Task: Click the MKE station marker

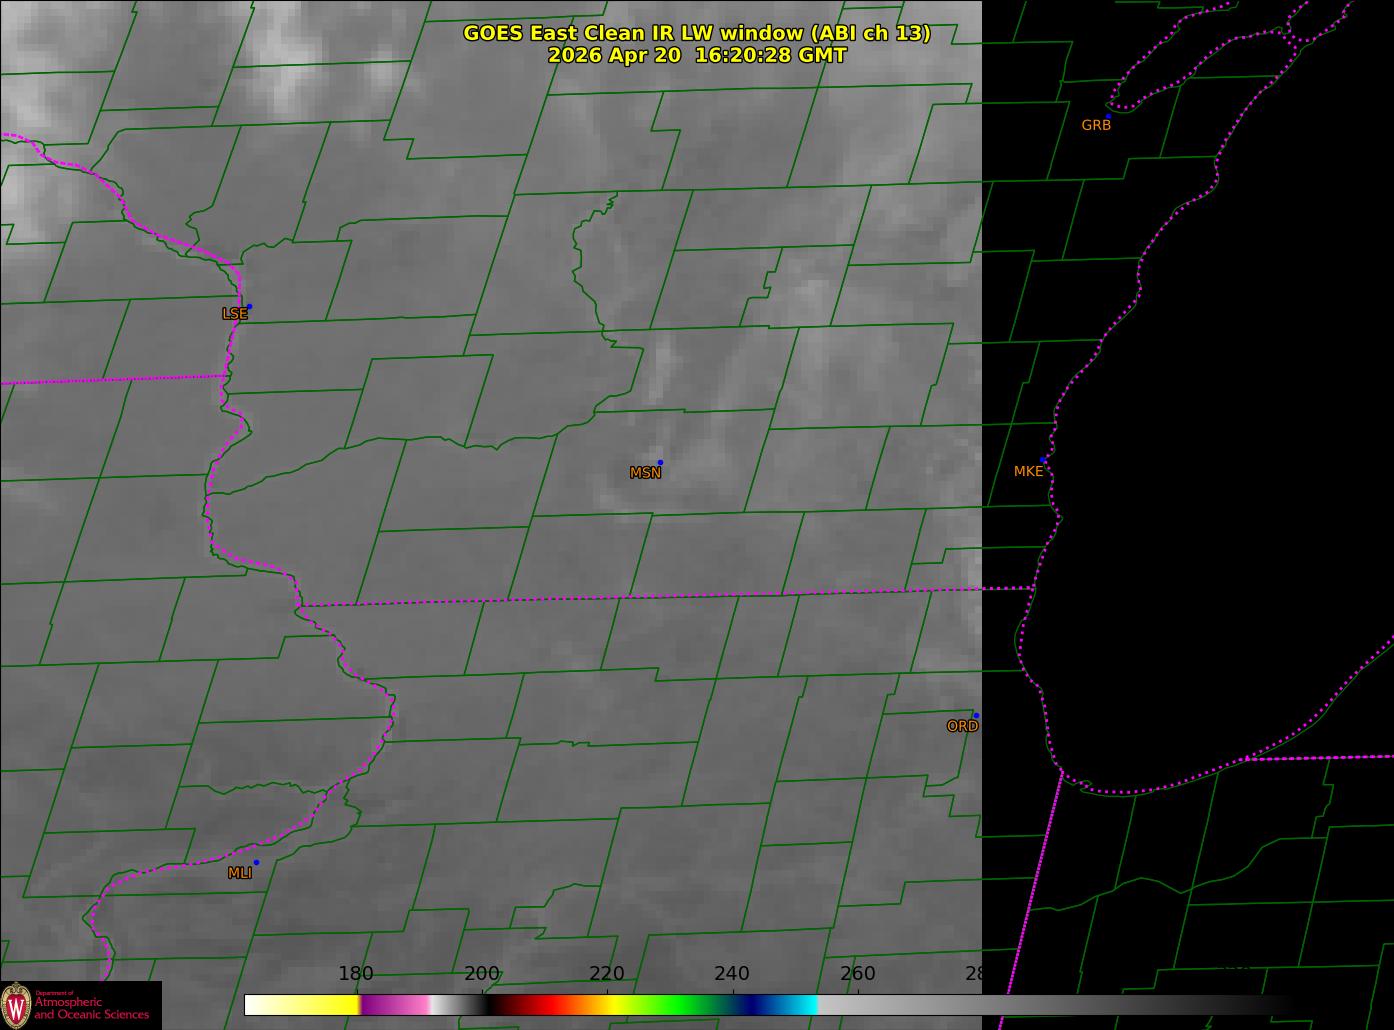Action: pyautogui.click(x=1043, y=460)
